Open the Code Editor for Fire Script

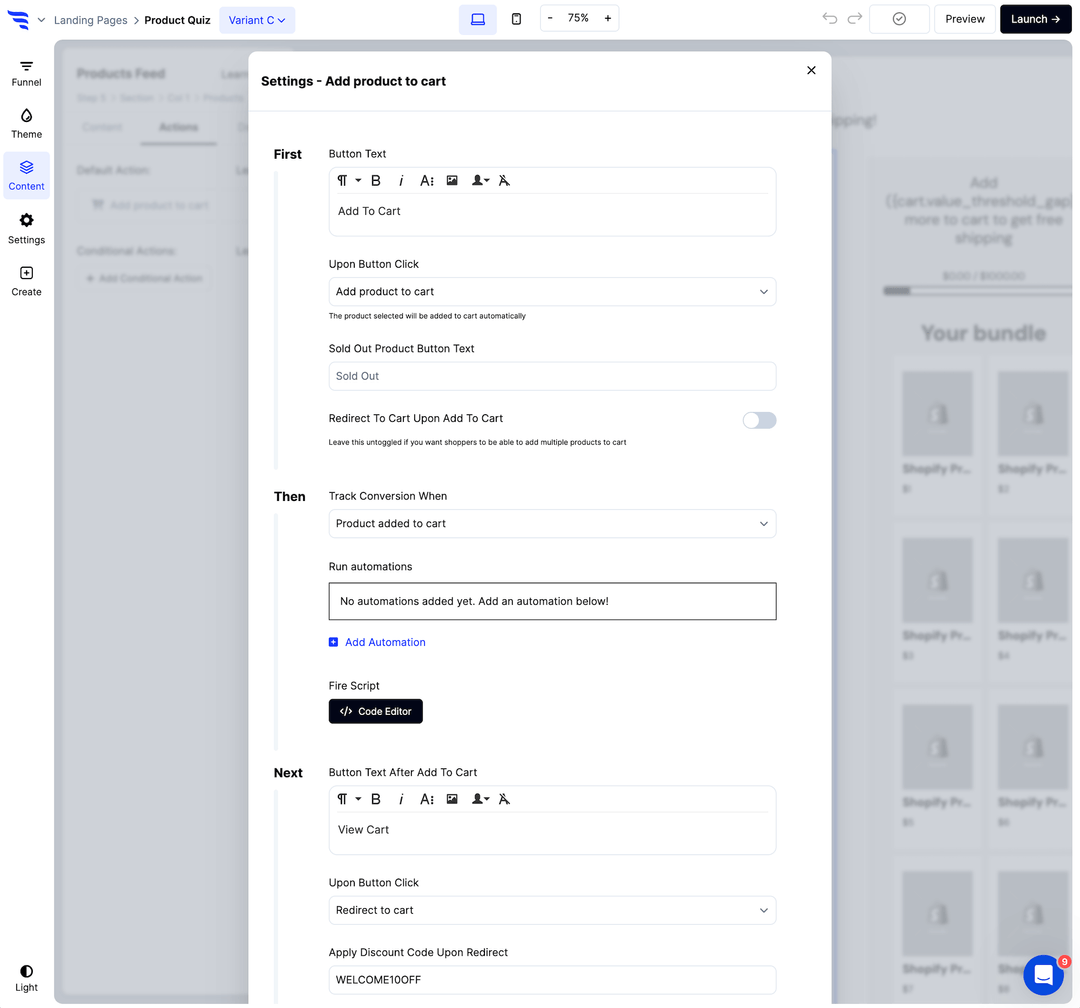point(375,711)
